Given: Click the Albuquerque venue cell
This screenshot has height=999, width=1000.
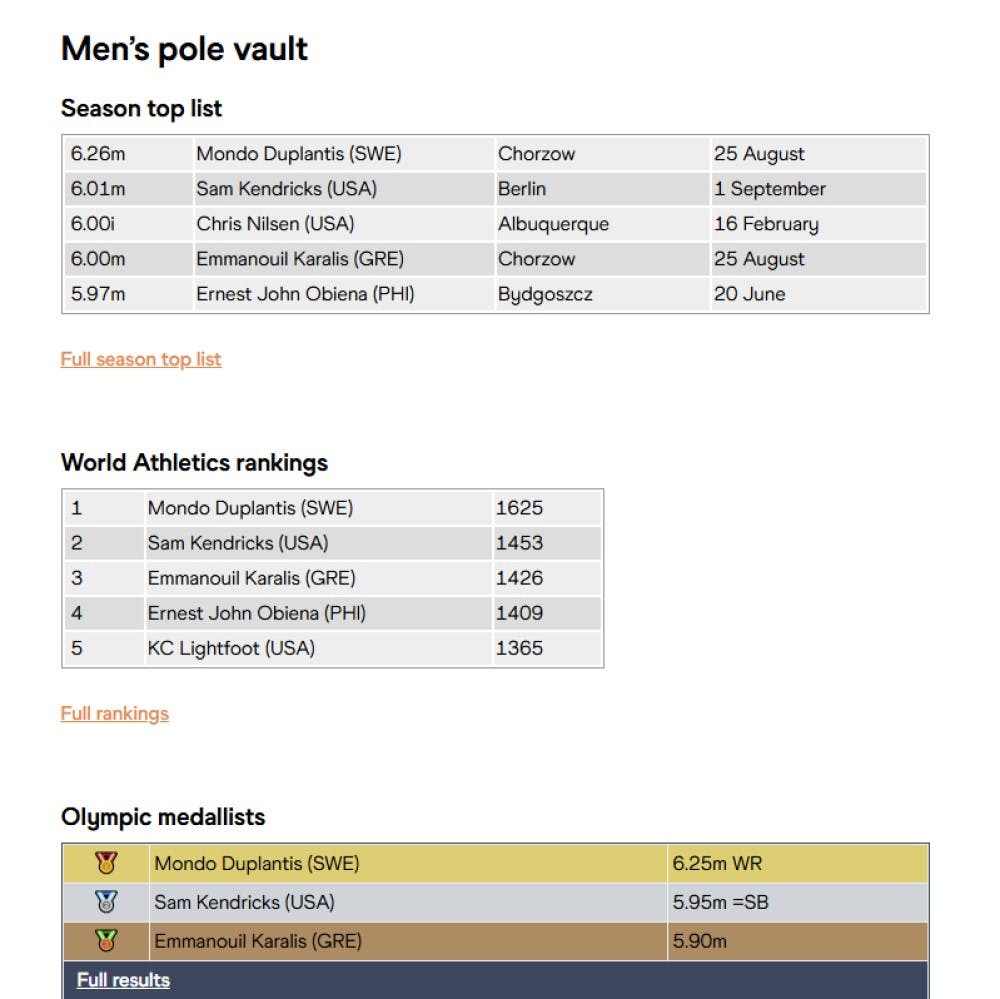Looking at the screenshot, I should [x=553, y=224].
